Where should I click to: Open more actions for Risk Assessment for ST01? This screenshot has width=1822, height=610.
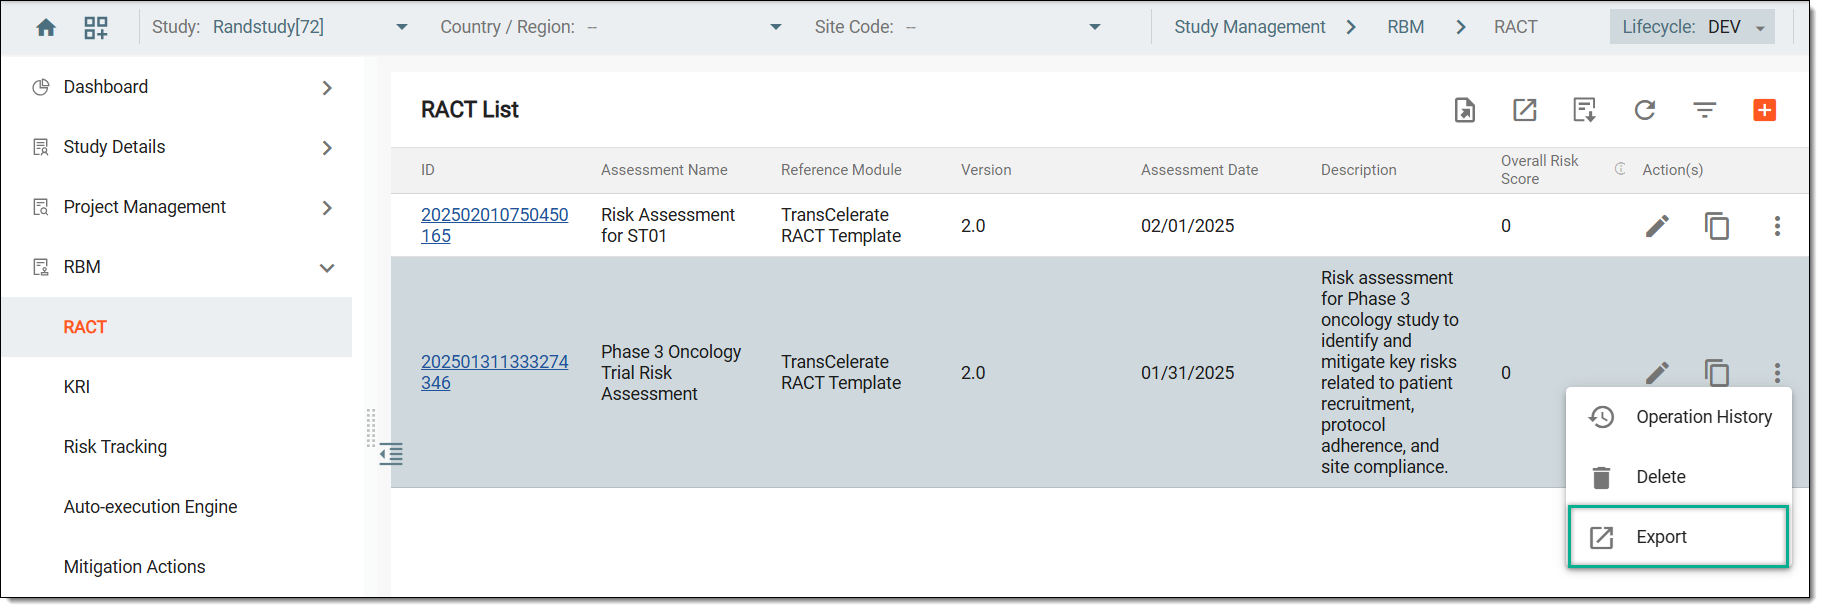click(1777, 226)
